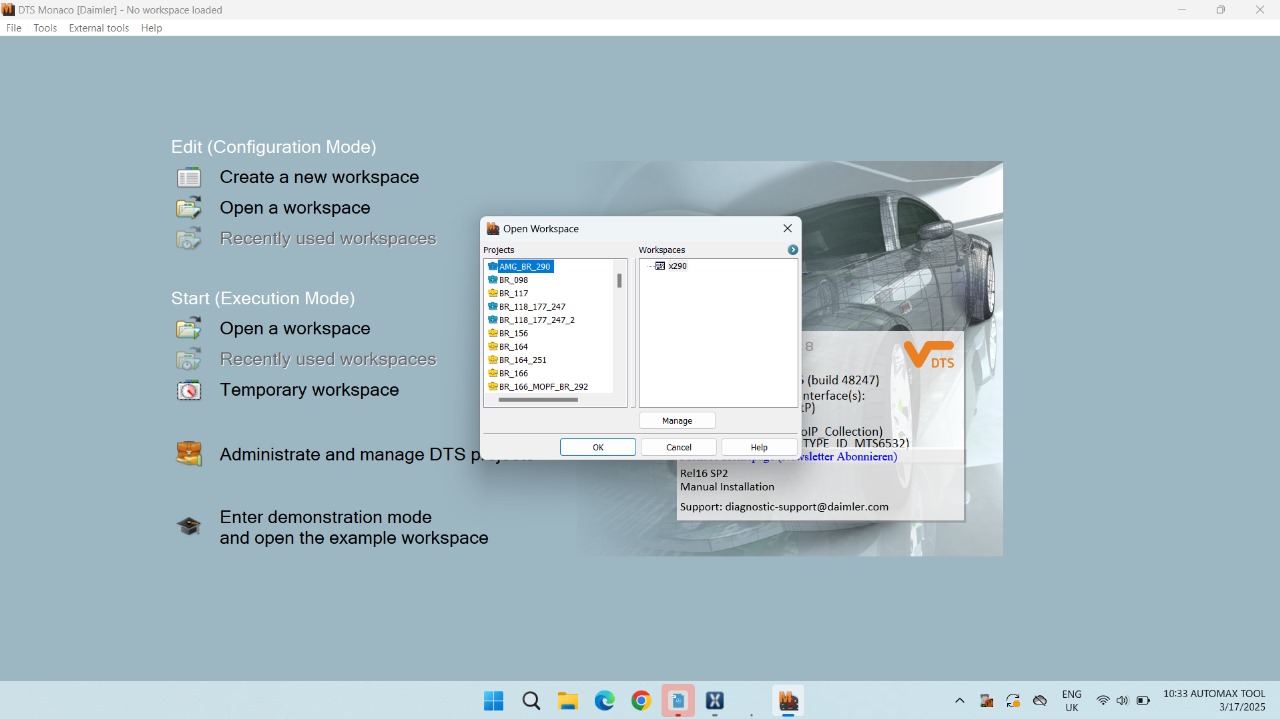Select the BR_117 project
This screenshot has width=1280, height=719.
click(x=514, y=293)
